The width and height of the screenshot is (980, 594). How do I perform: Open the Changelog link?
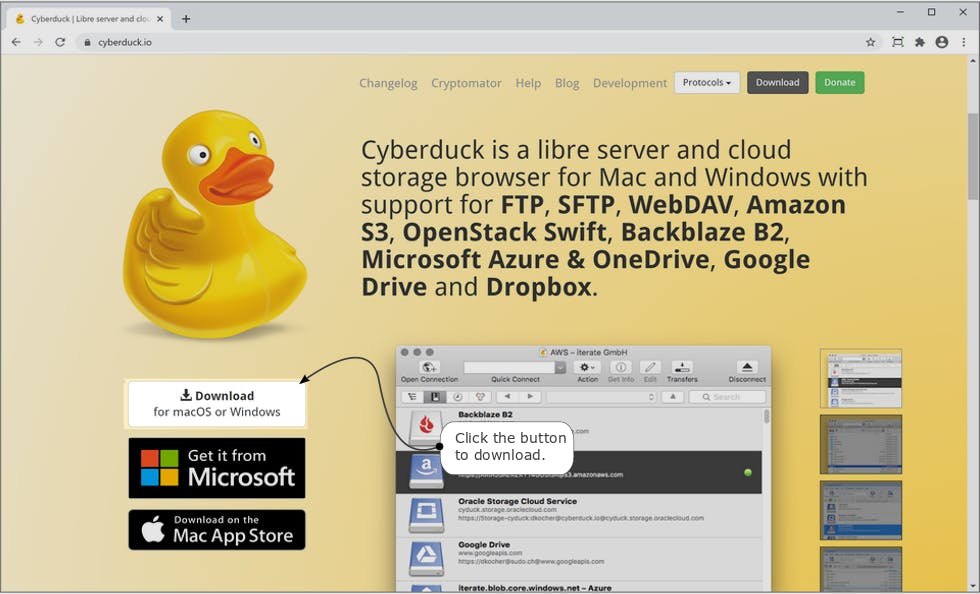(x=388, y=83)
